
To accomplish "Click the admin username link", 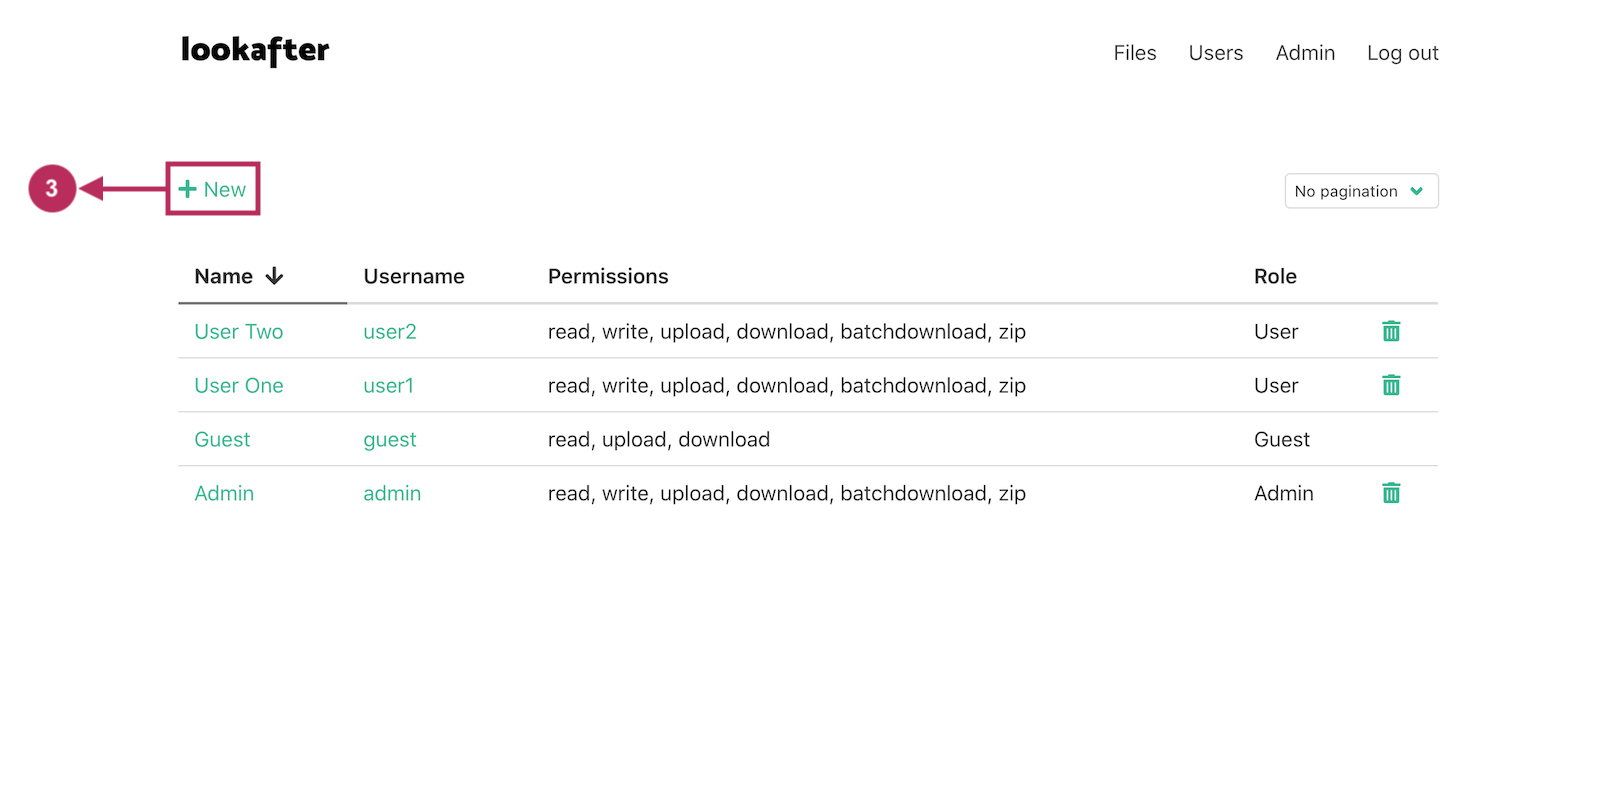I will [x=391, y=493].
